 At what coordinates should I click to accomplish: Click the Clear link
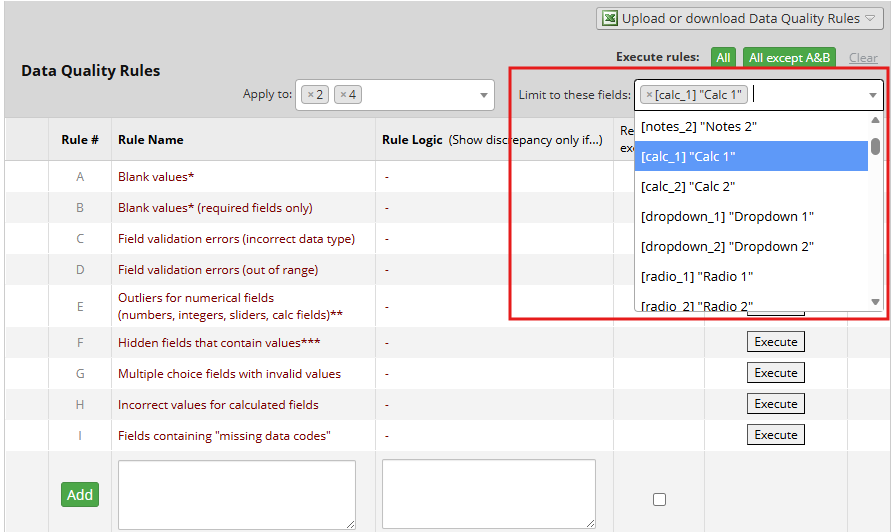coord(863,58)
